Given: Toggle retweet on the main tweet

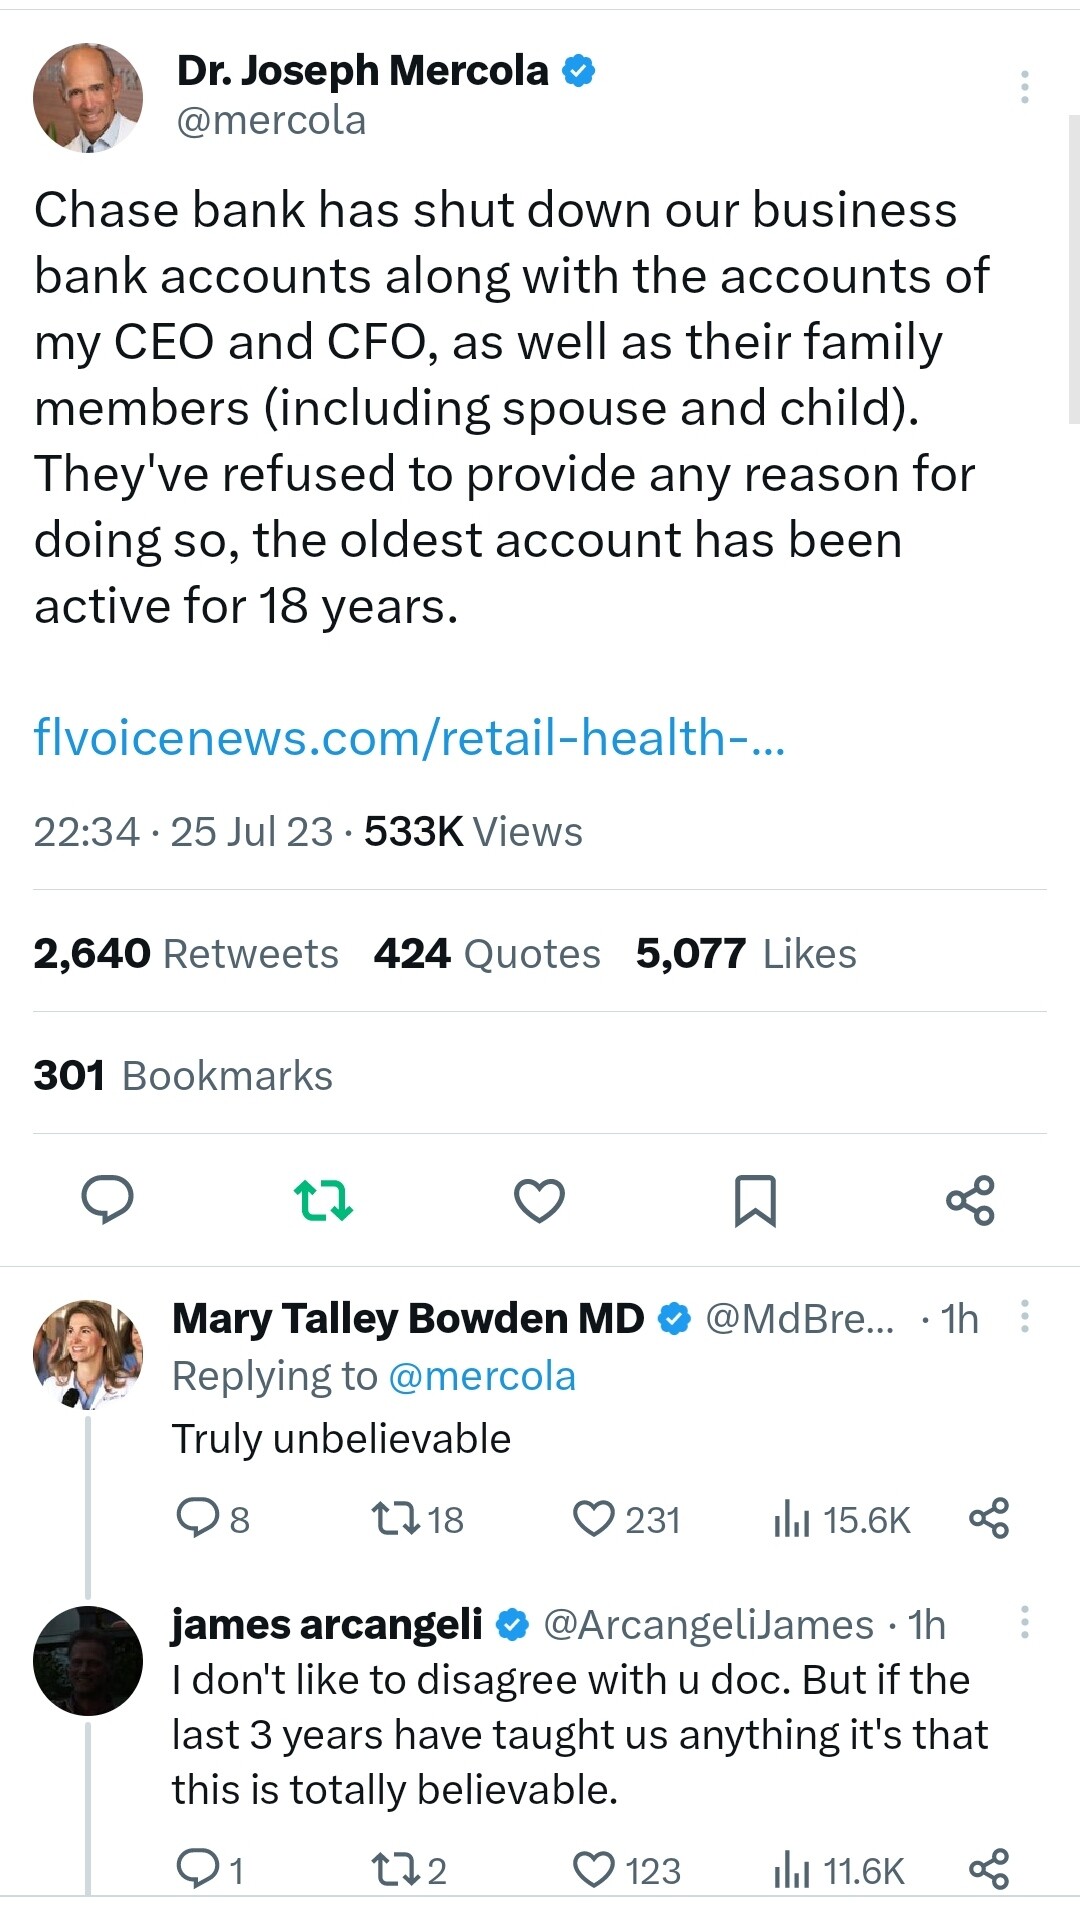Looking at the screenshot, I should pos(323,1199).
